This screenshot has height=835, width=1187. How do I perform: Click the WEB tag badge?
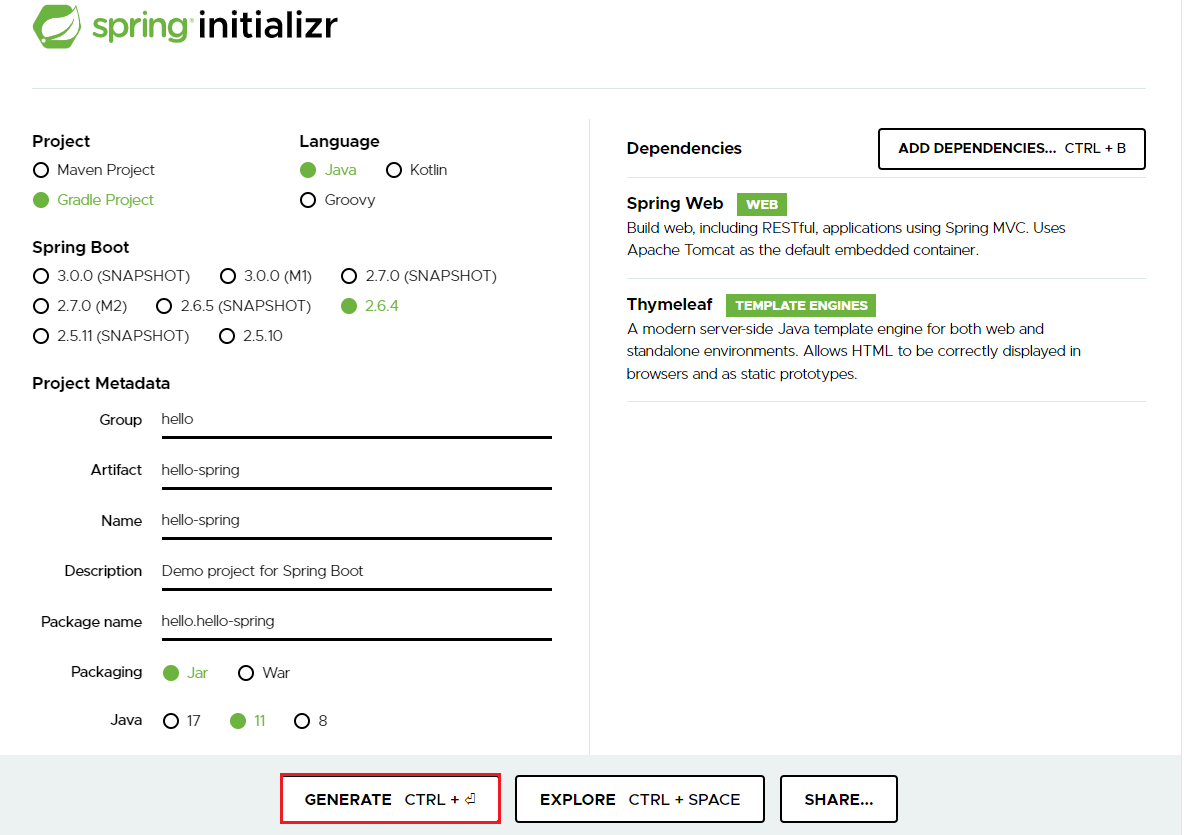[762, 204]
